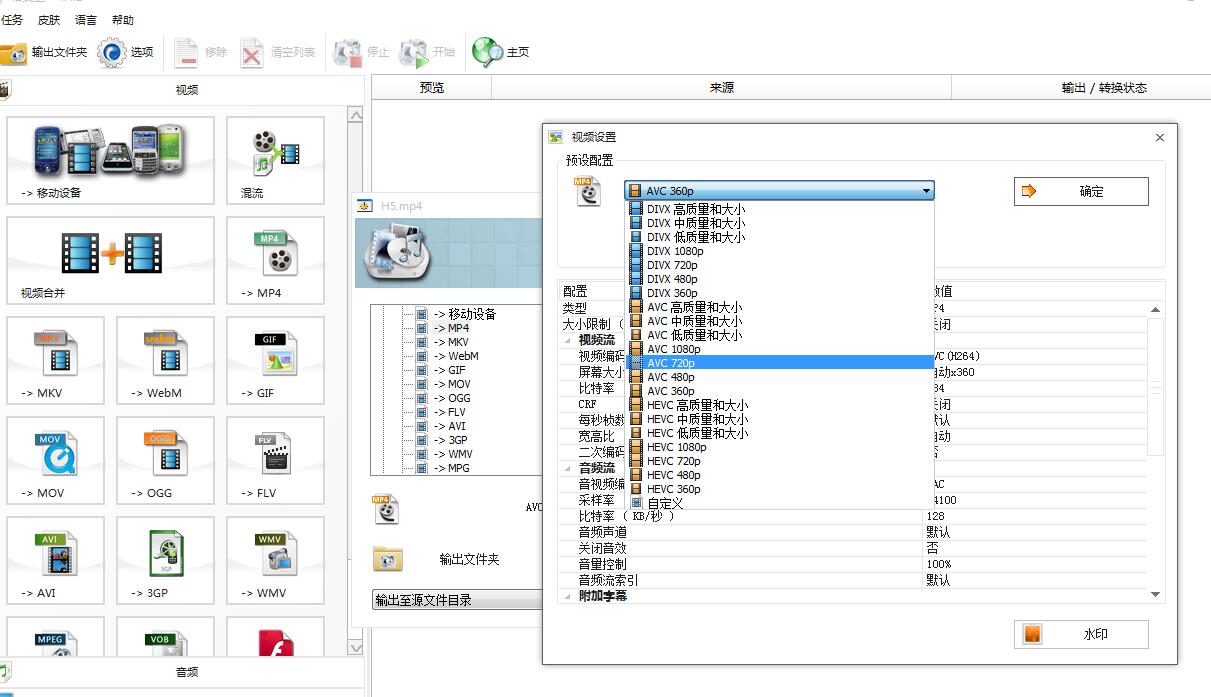Image resolution: width=1211 pixels, height=697 pixels.
Task: Click settings list scrollbar down arrow
Action: (x=1156, y=595)
